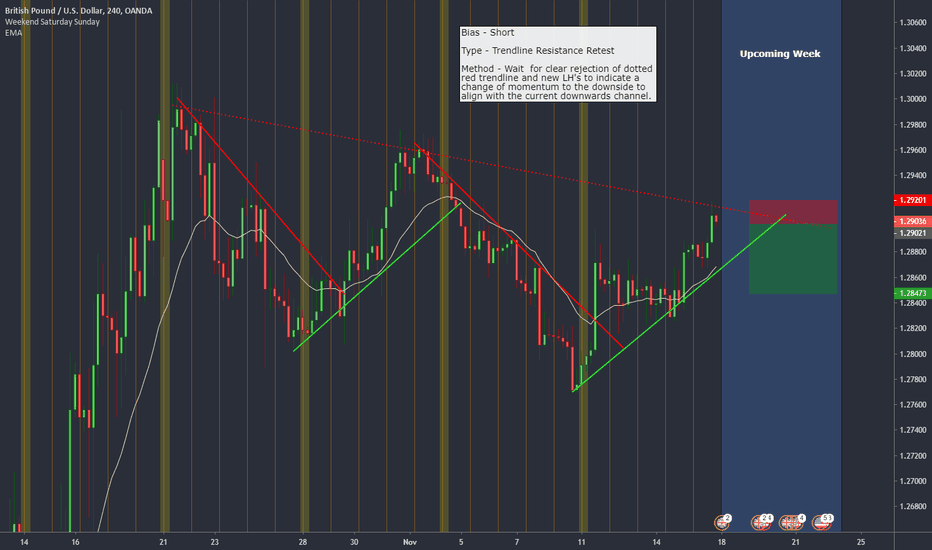The width and height of the screenshot is (932, 550).
Task: Open the UK event cluster badged 24
Action: 763,520
